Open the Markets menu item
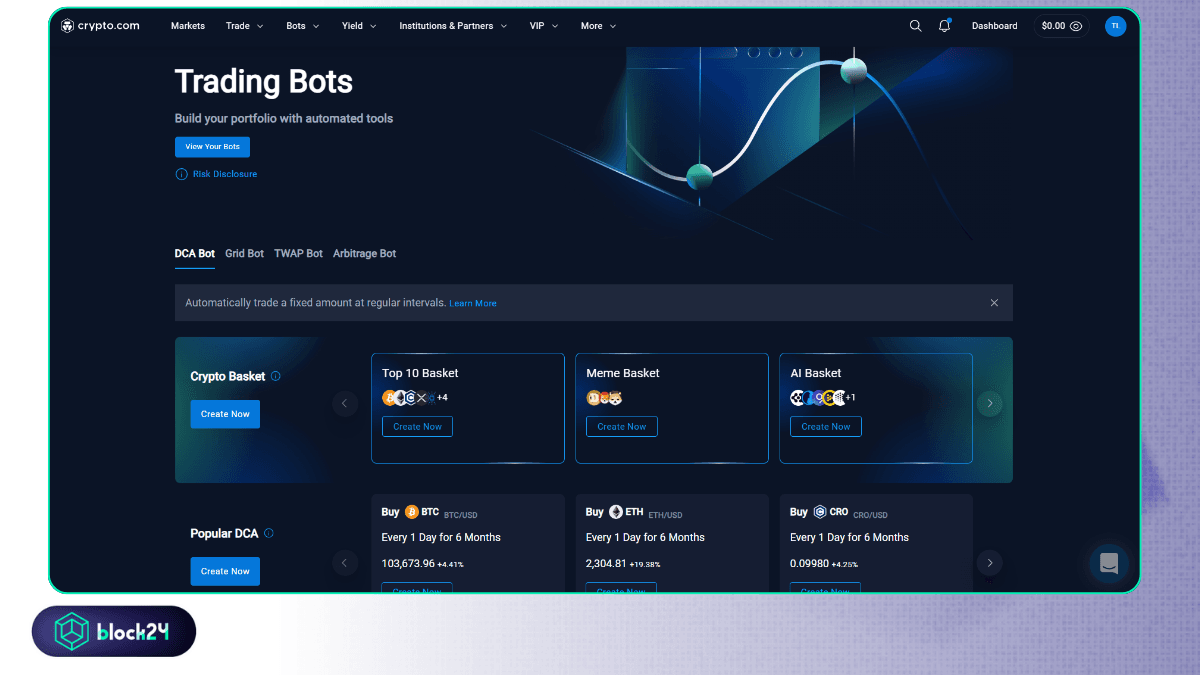The height and width of the screenshot is (675, 1200). pyautogui.click(x=188, y=26)
